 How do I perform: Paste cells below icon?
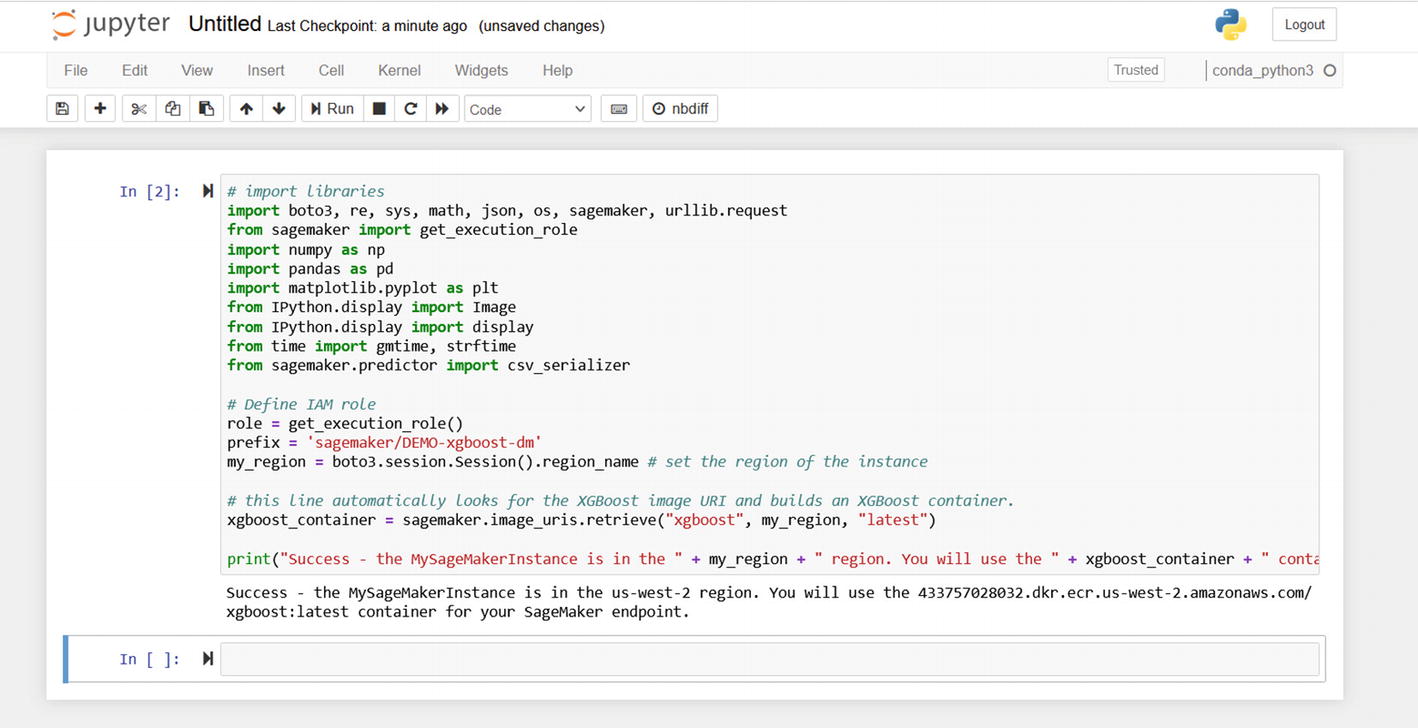click(x=206, y=109)
